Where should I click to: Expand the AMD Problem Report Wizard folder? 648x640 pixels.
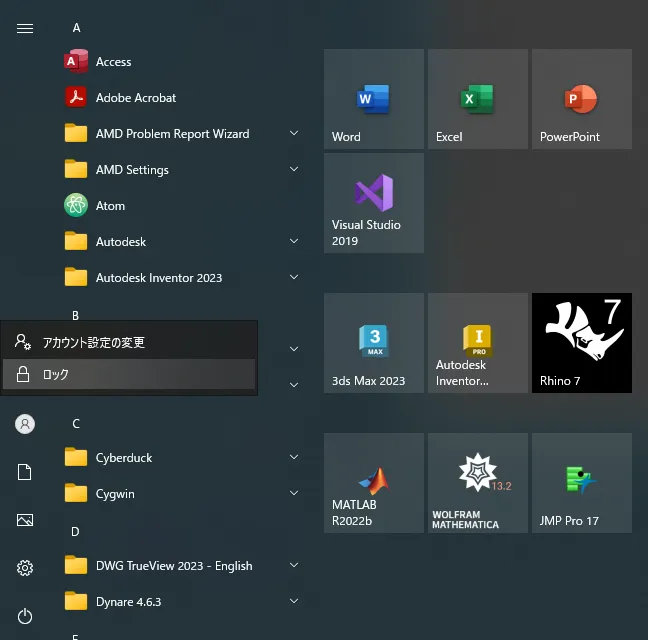coord(294,134)
